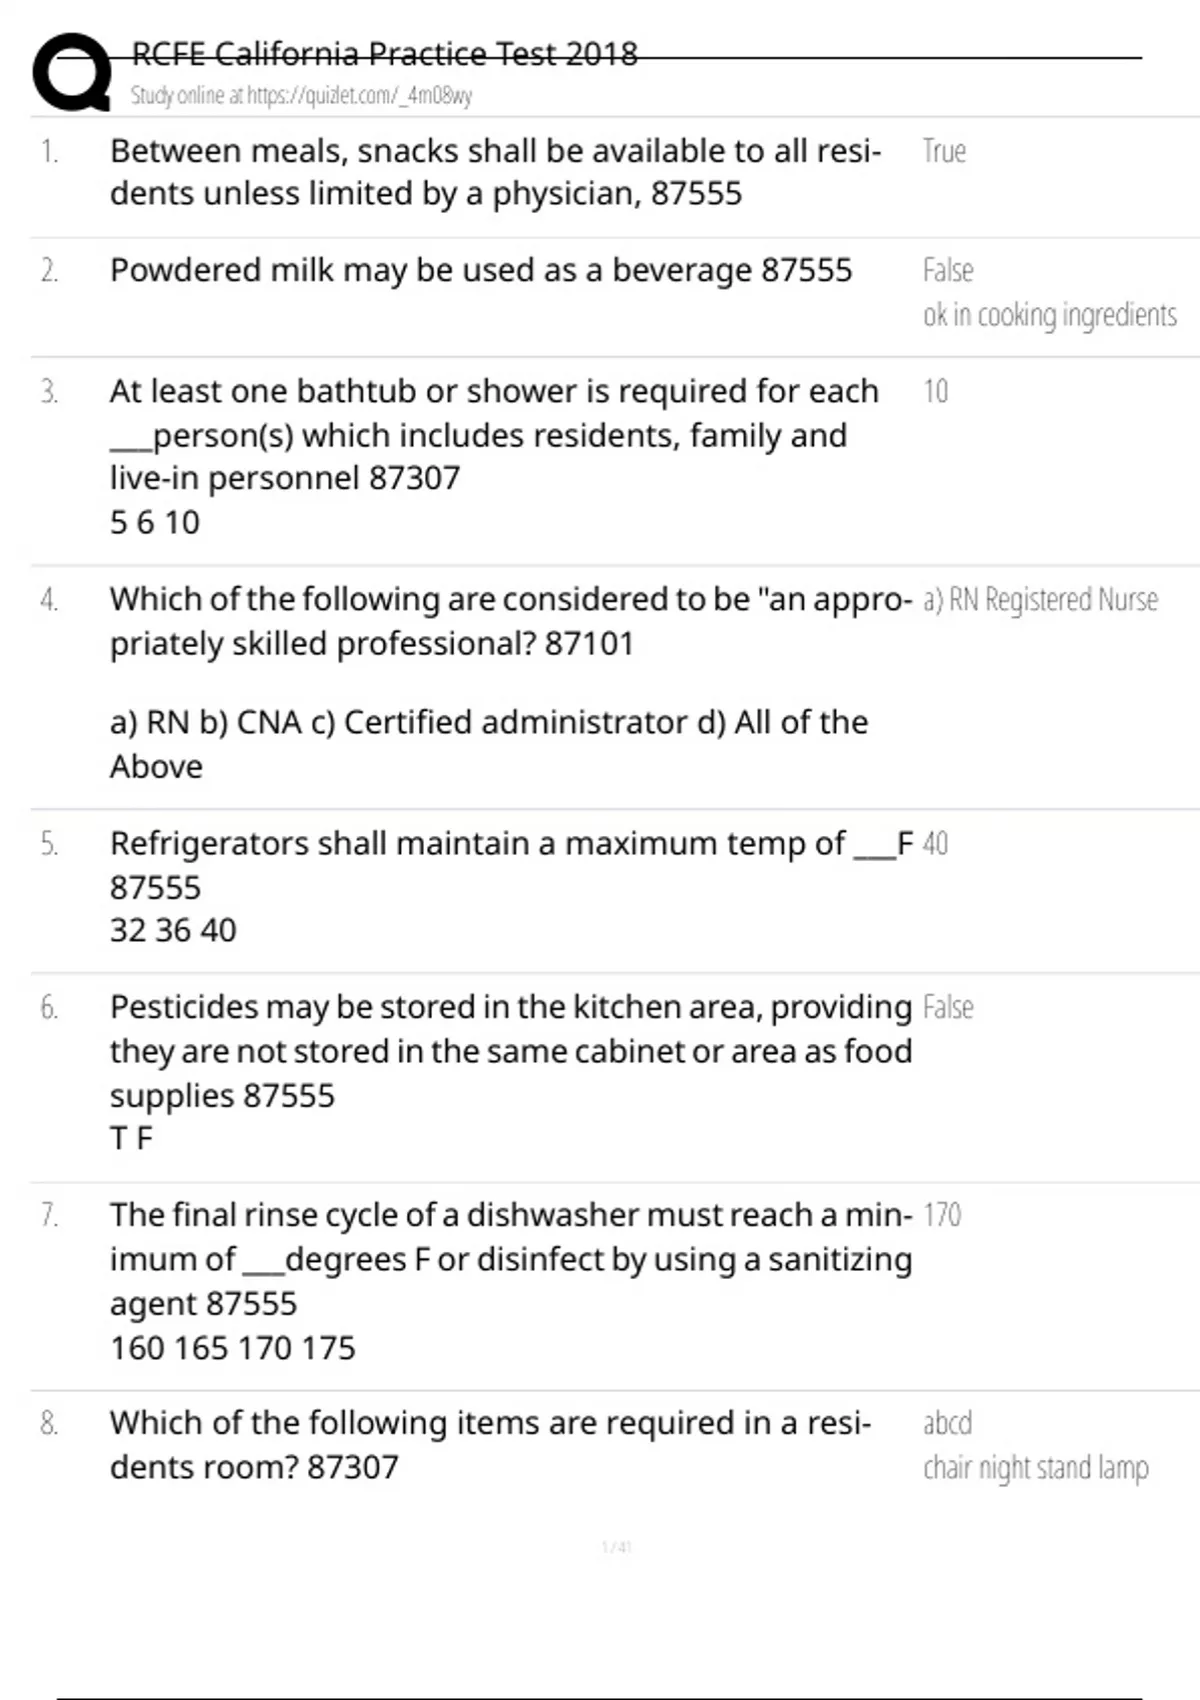Click the RCFE California Practice Test 2018 title
The height and width of the screenshot is (1700, 1200).
[x=385, y=53]
